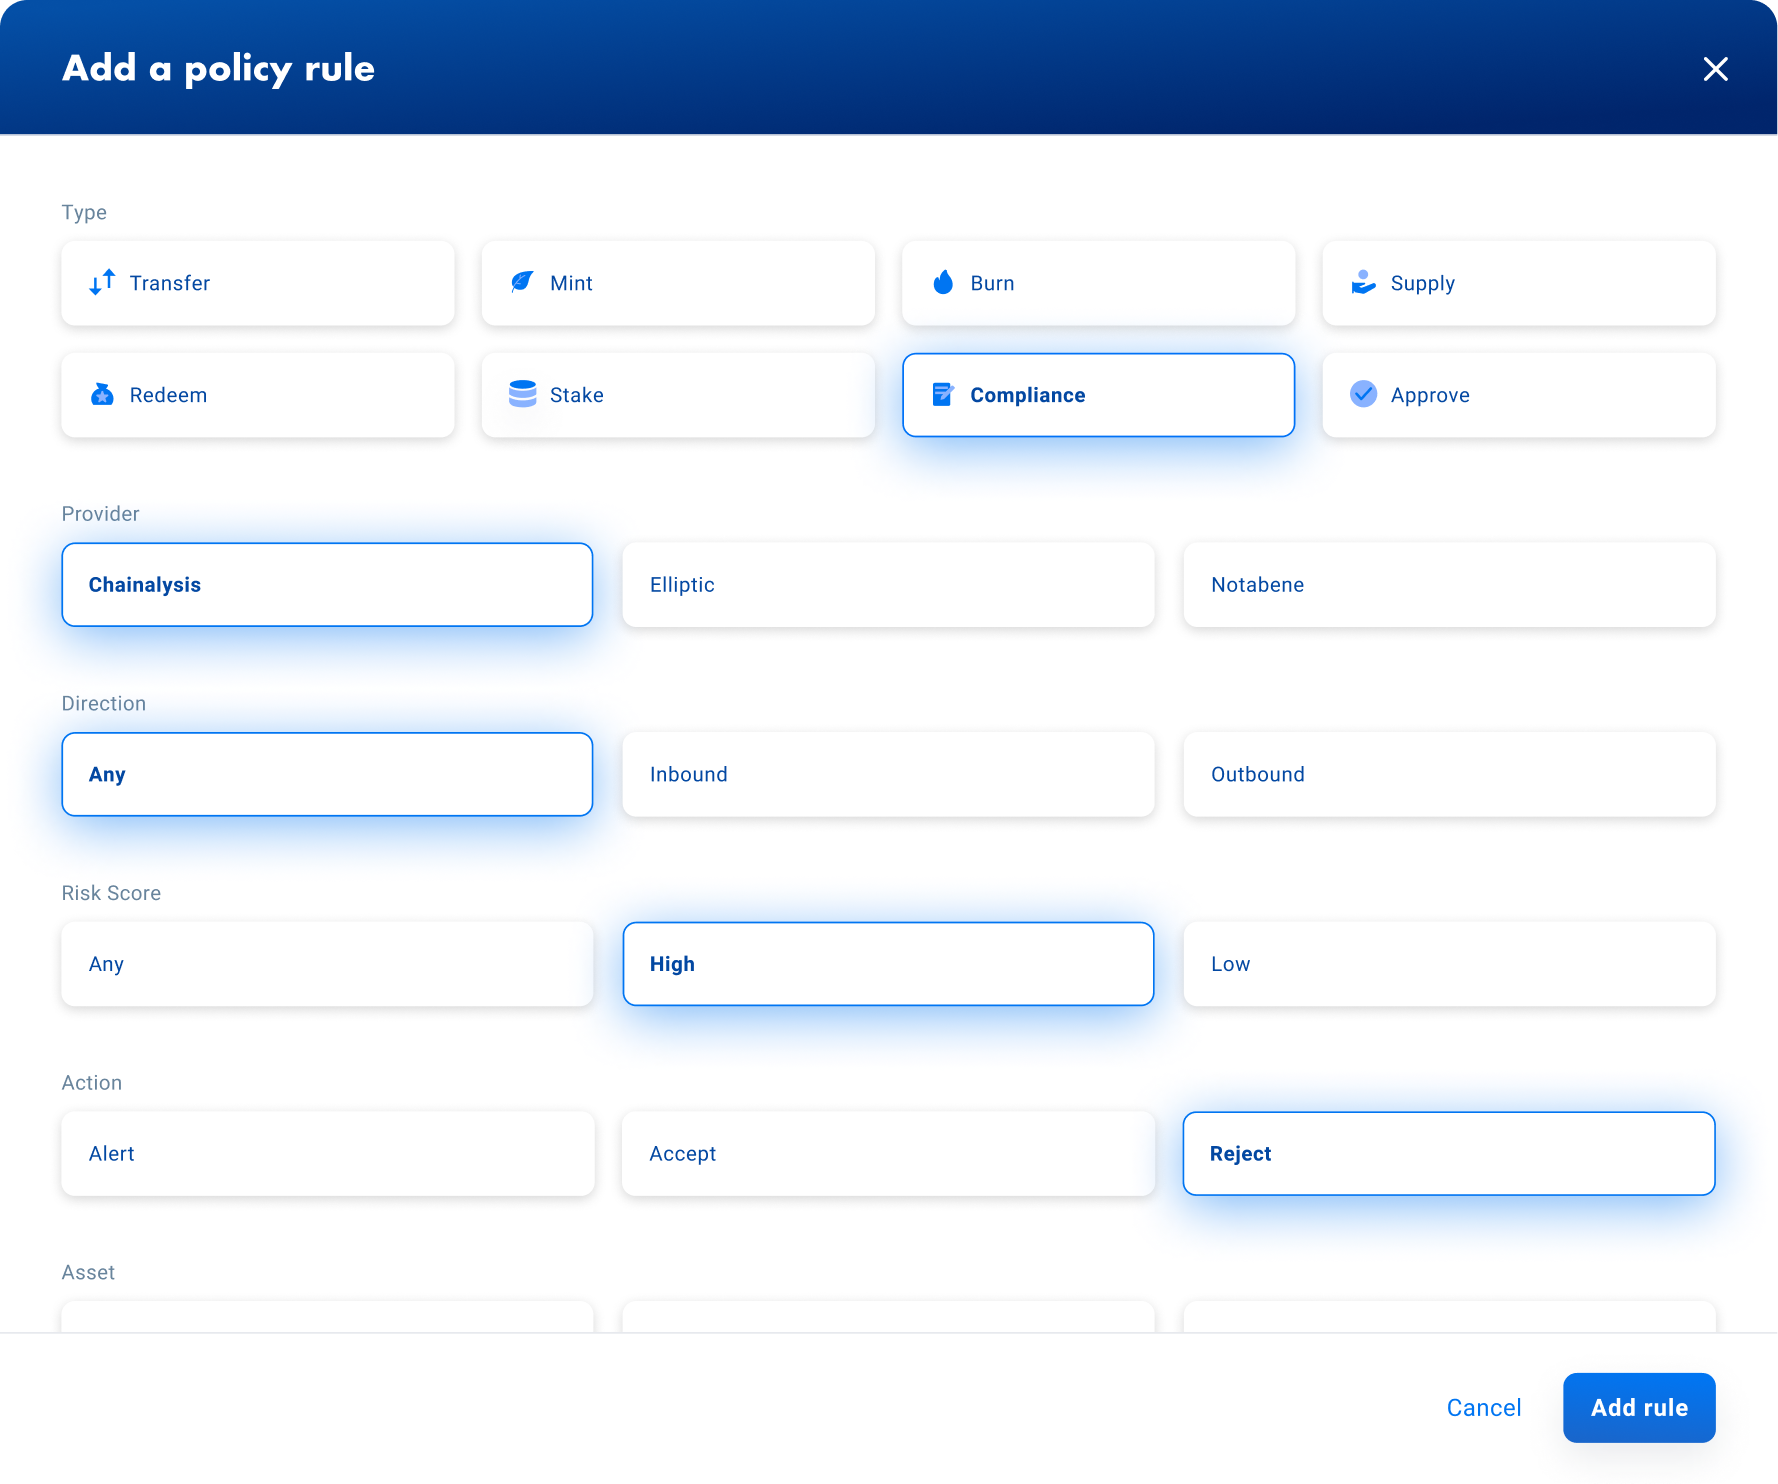
Task: Select Elliptic as the provider
Action: (888, 584)
